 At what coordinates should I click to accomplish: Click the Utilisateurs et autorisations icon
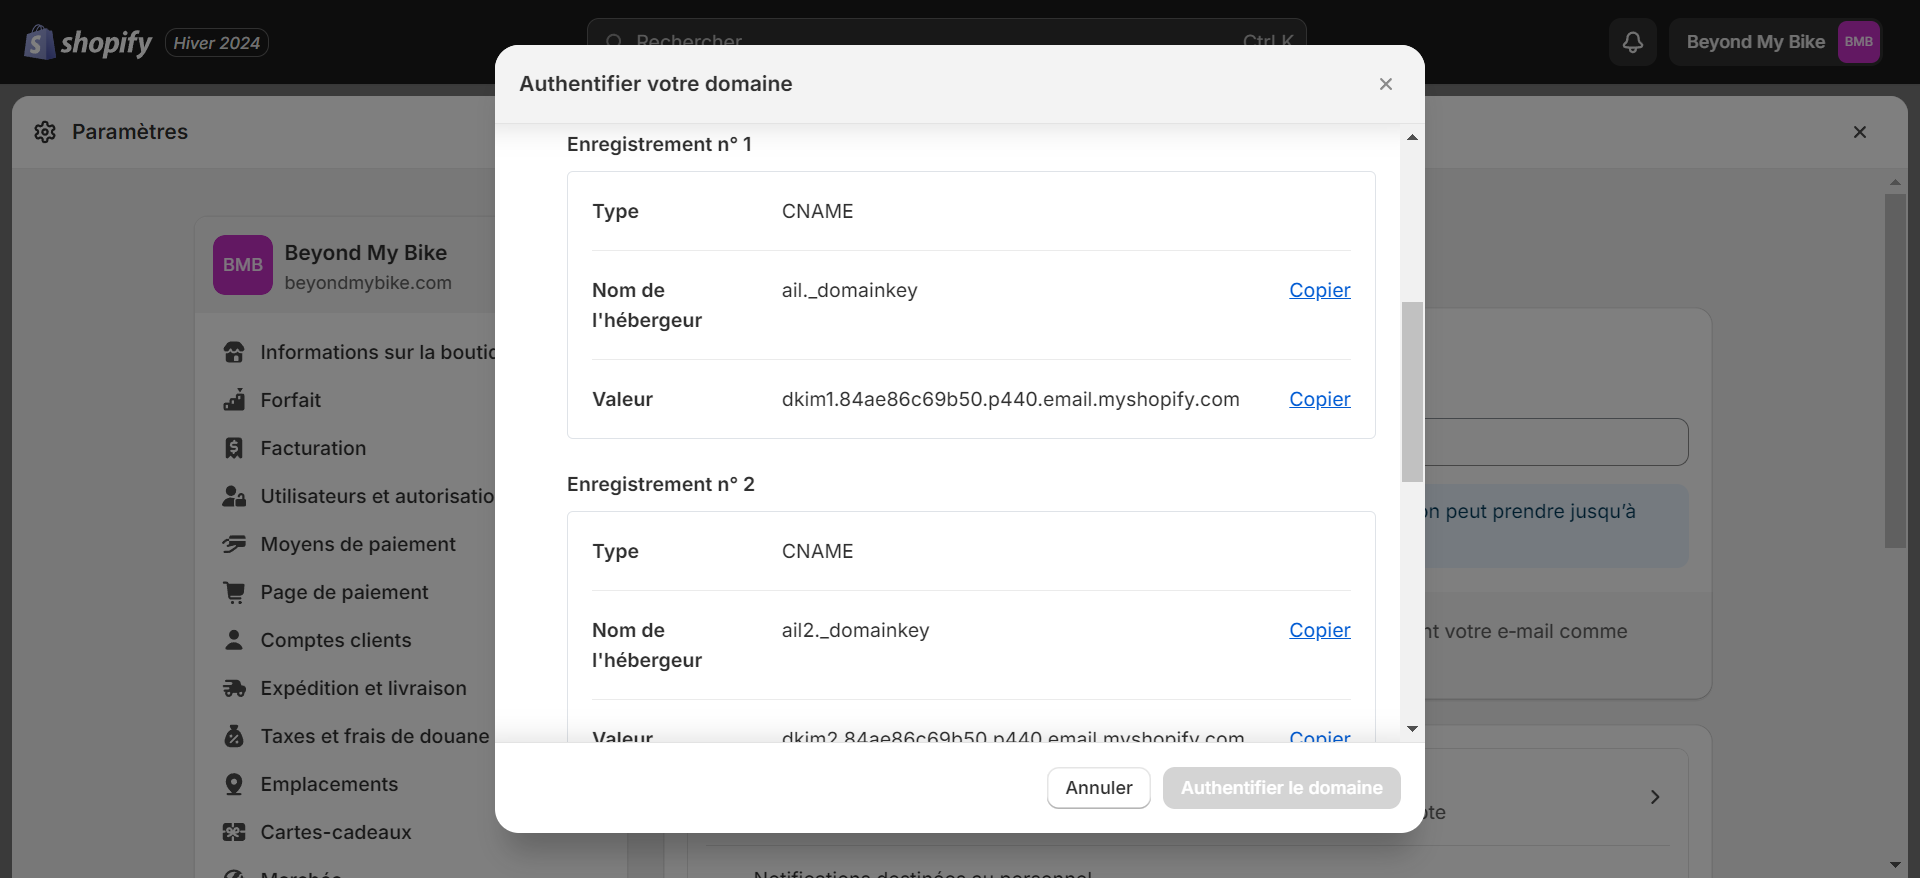click(234, 496)
